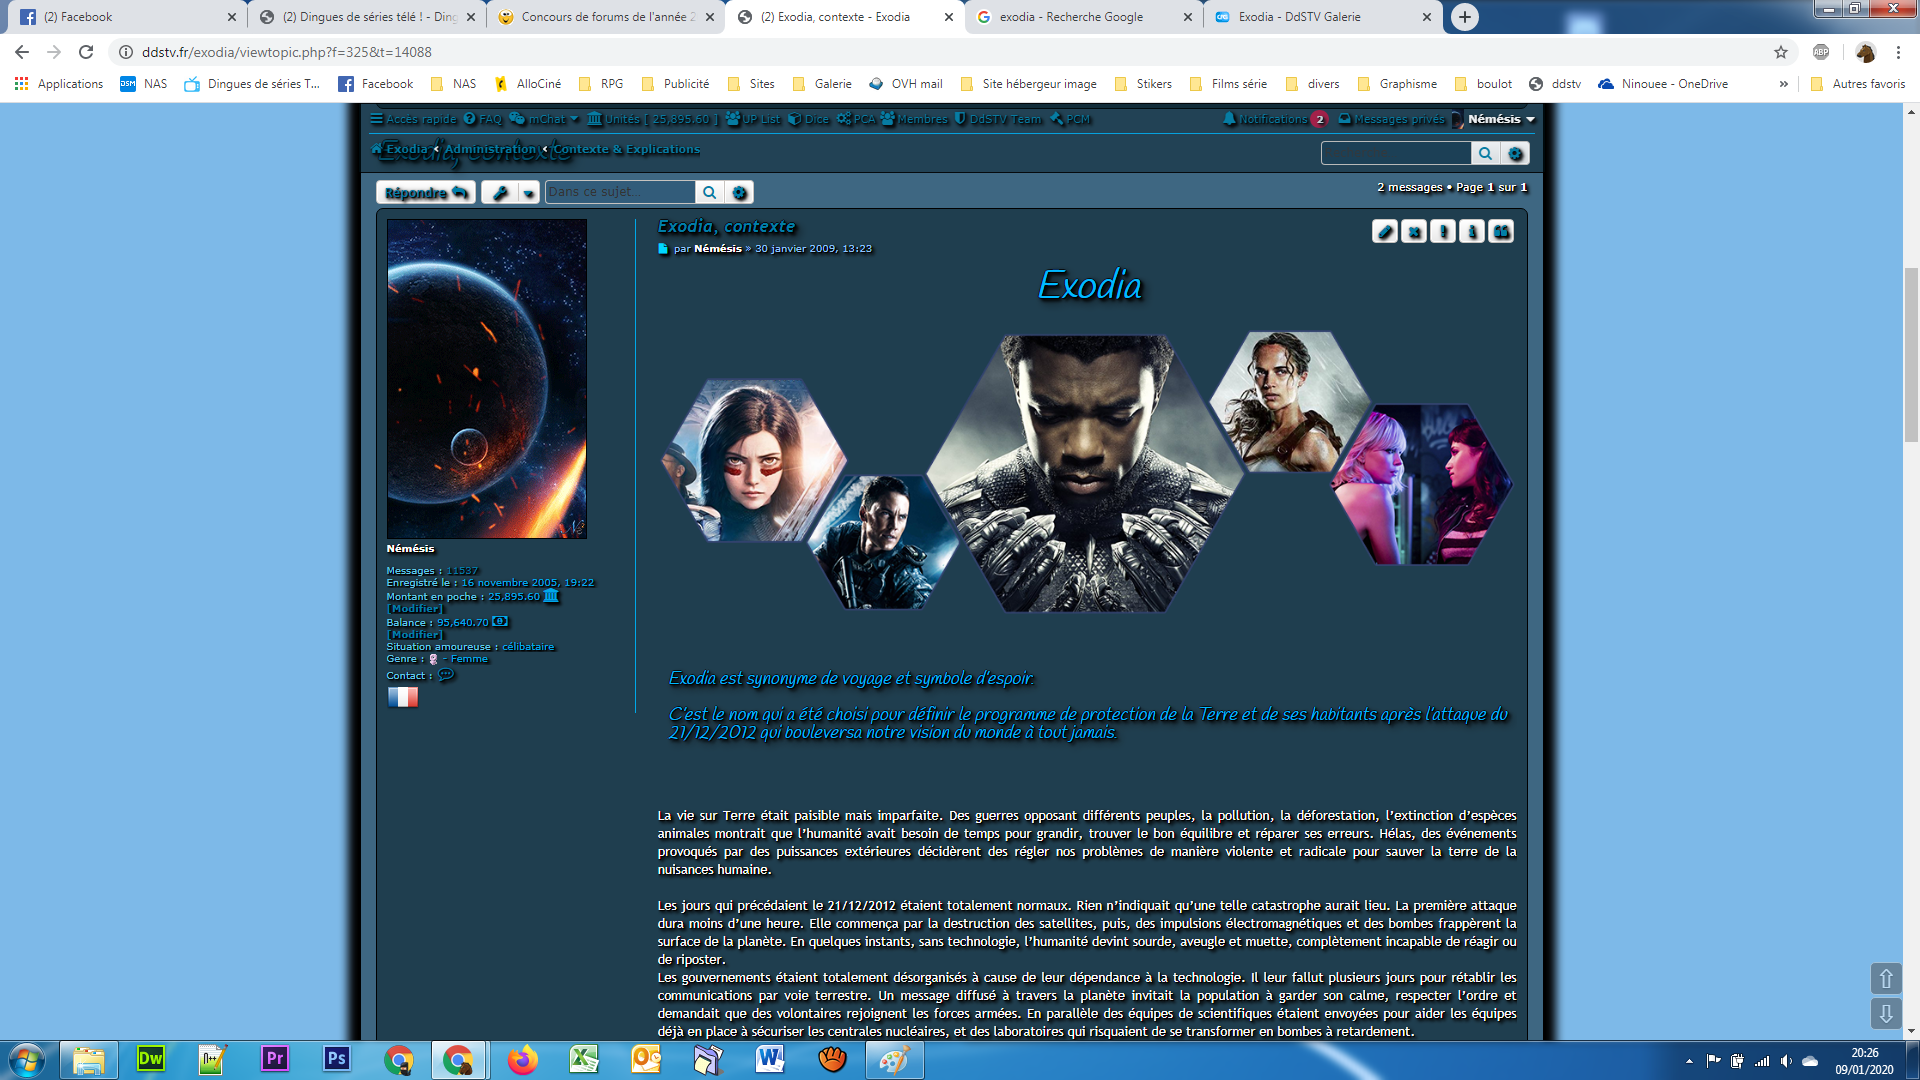Click the Dans ce sujet search field
Image resolution: width=1920 pixels, height=1080 pixels.
pos(620,192)
